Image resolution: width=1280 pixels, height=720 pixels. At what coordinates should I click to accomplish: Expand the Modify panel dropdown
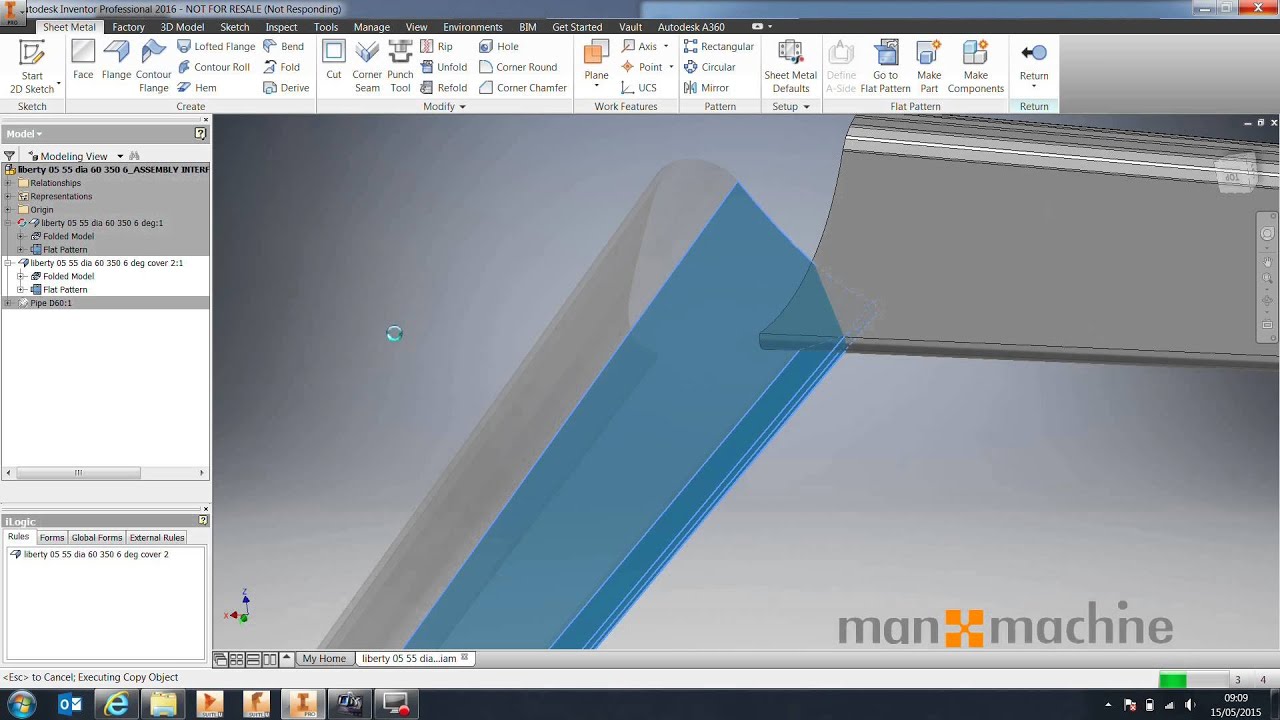point(462,107)
